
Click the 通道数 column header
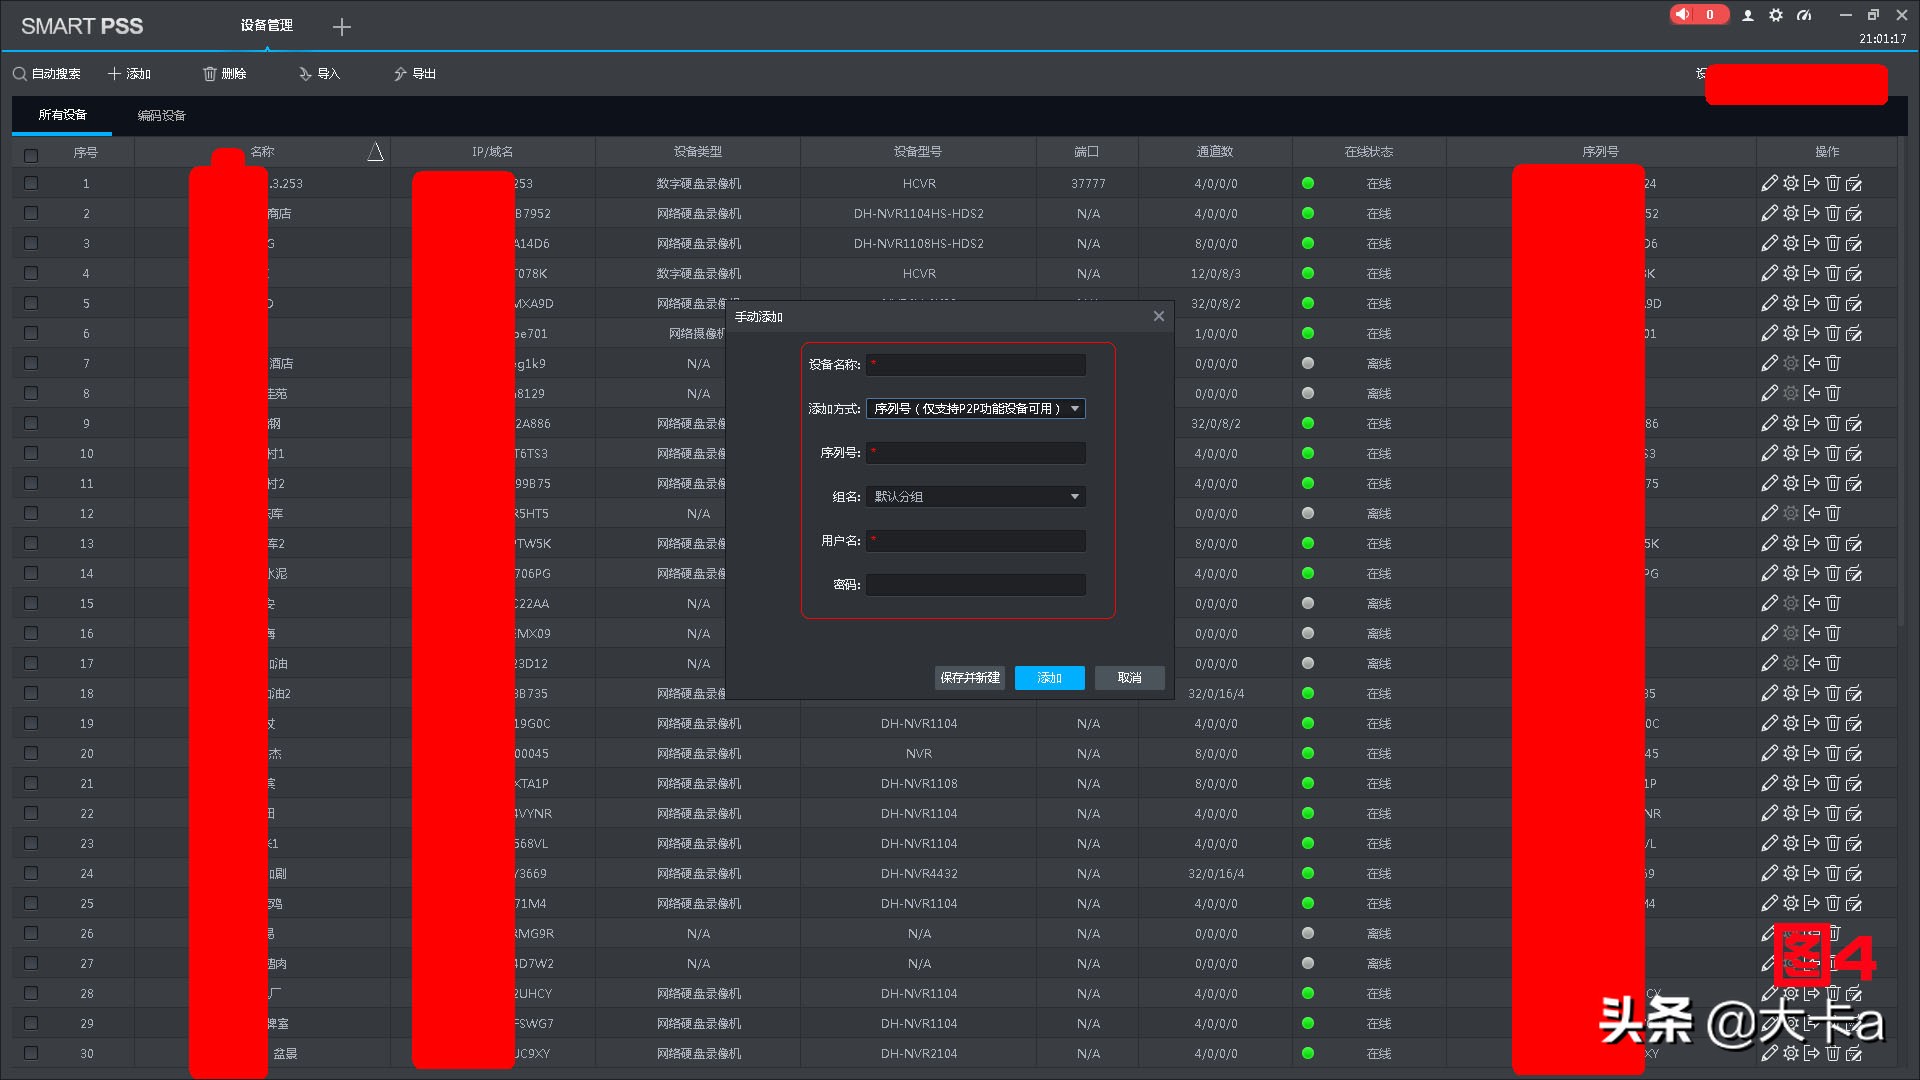1215,152
